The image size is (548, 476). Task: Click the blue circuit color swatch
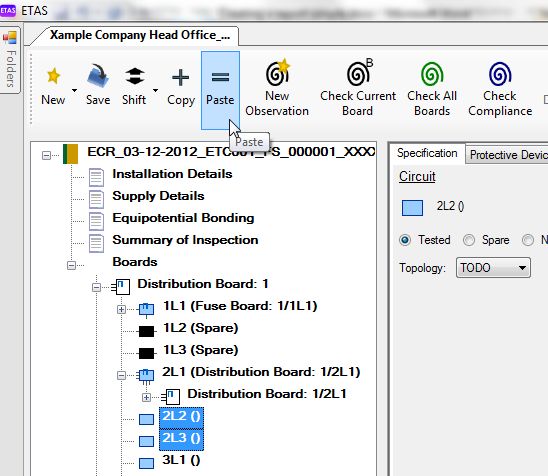coord(412,208)
